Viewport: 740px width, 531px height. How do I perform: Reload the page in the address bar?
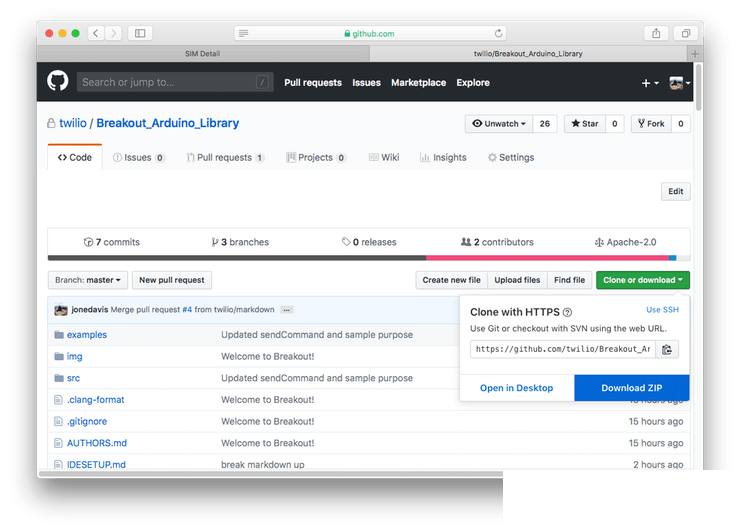[498, 33]
